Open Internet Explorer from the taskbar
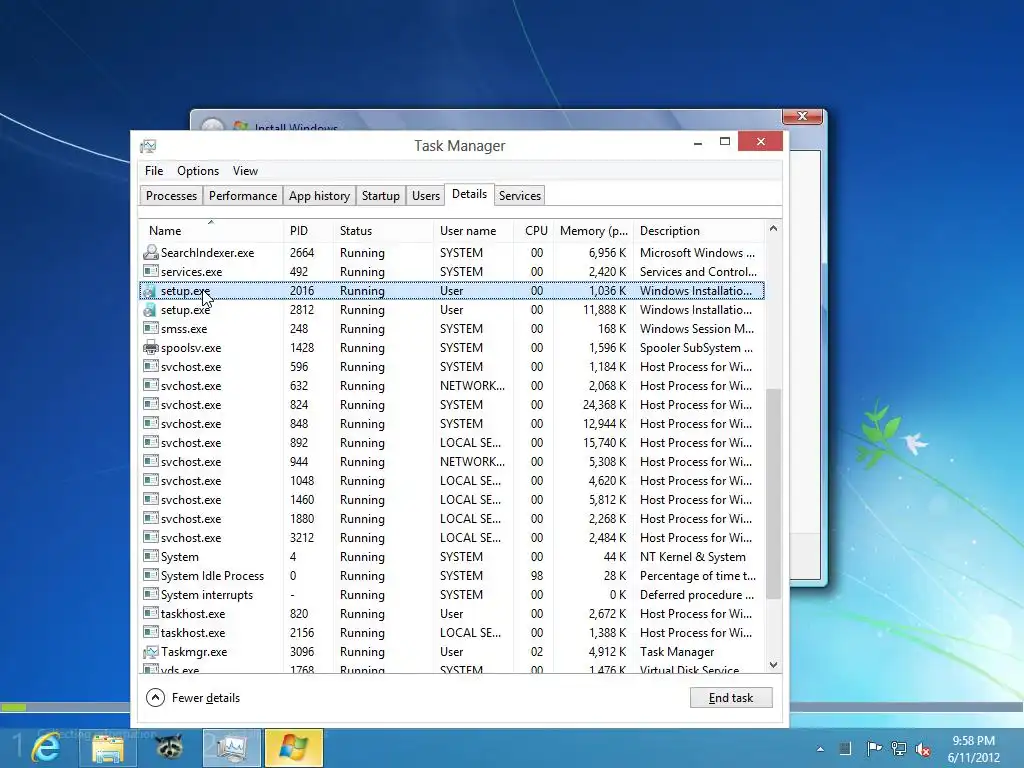This screenshot has height=768, width=1024. click(46, 747)
